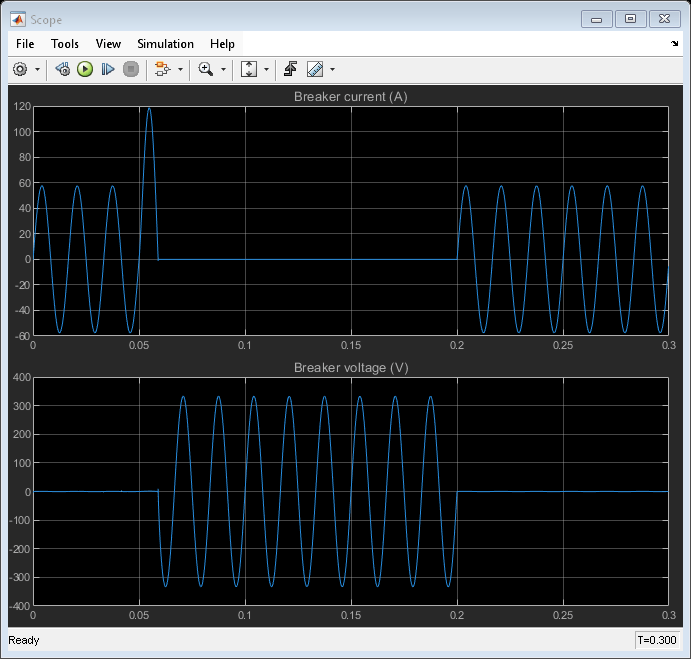Click the Step Forward button

108,69
